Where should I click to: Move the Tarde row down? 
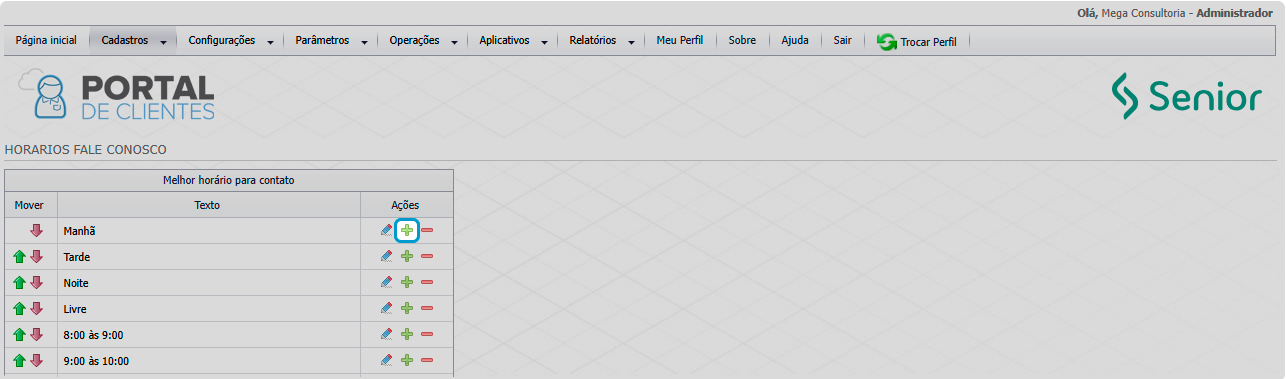[x=37, y=257]
